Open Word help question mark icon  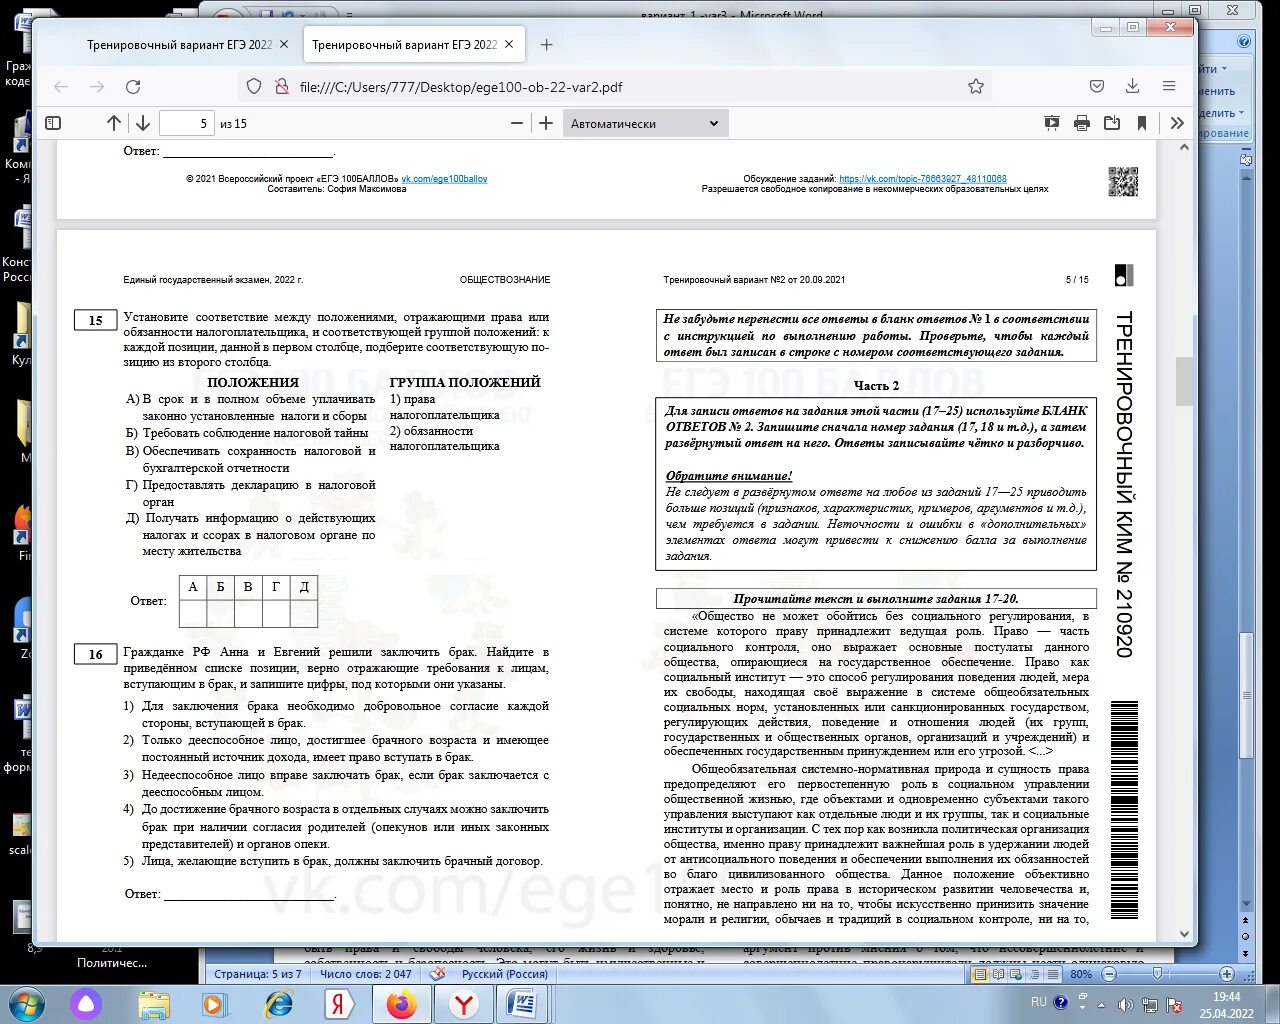[1244, 42]
